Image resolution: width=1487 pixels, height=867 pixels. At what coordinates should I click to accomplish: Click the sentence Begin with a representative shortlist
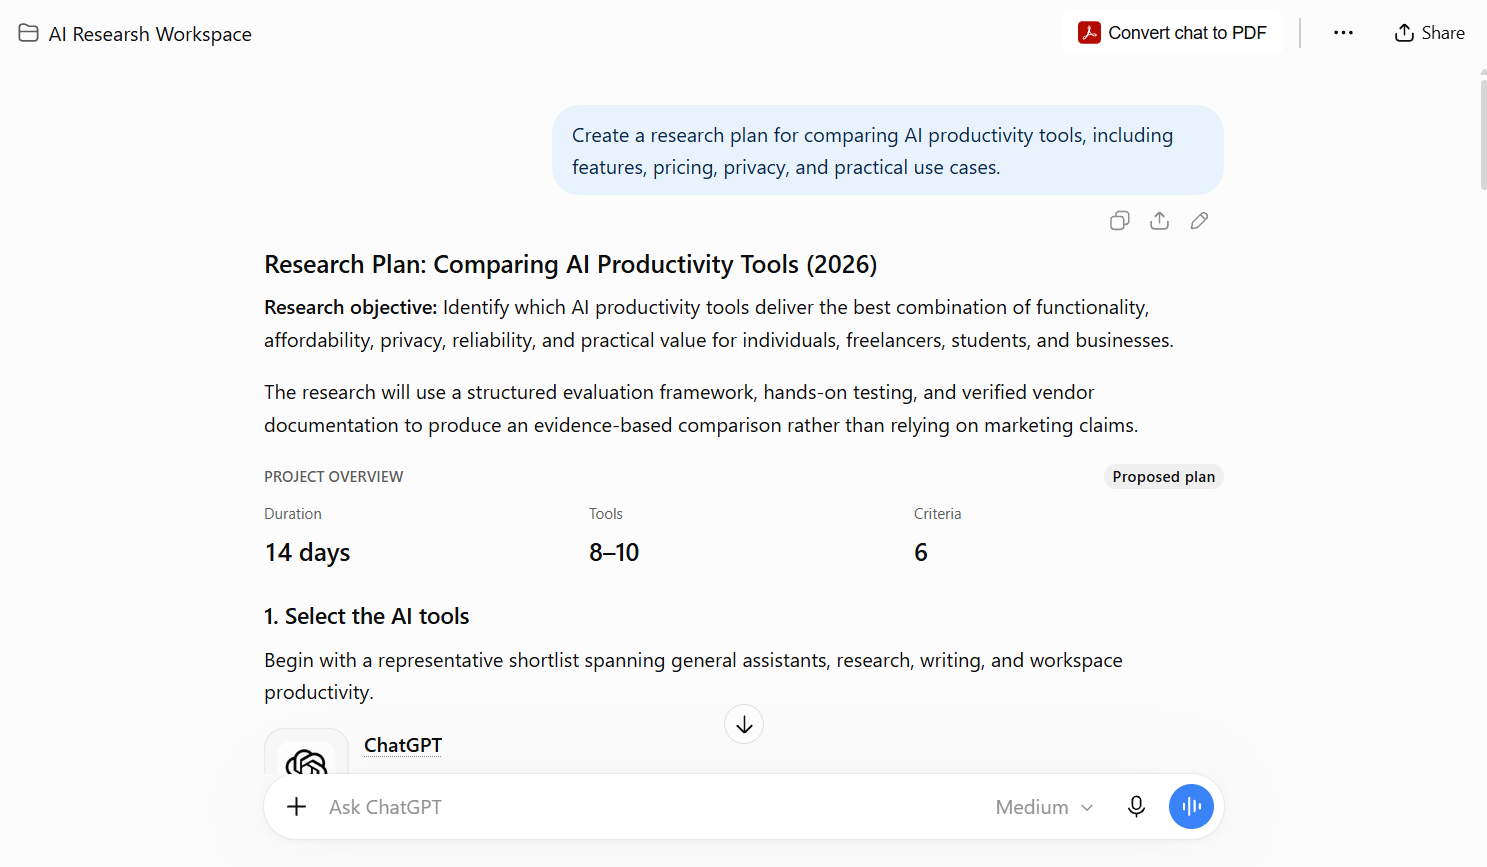point(693,676)
